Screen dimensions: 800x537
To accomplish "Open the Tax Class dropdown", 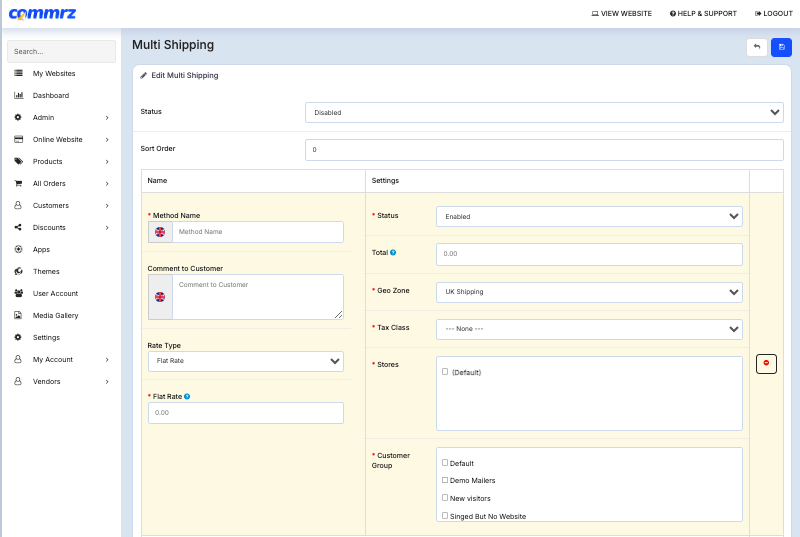I will click(589, 329).
